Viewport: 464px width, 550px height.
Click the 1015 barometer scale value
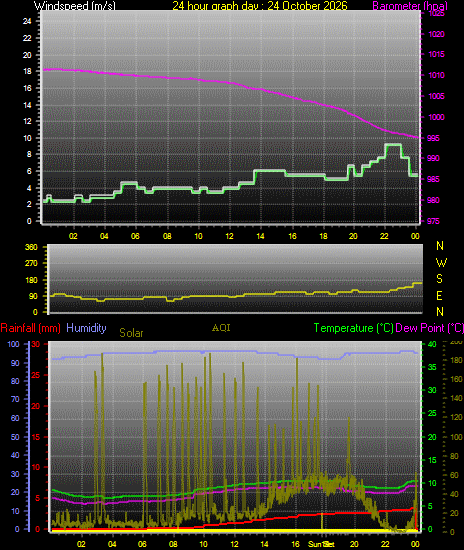437,54
